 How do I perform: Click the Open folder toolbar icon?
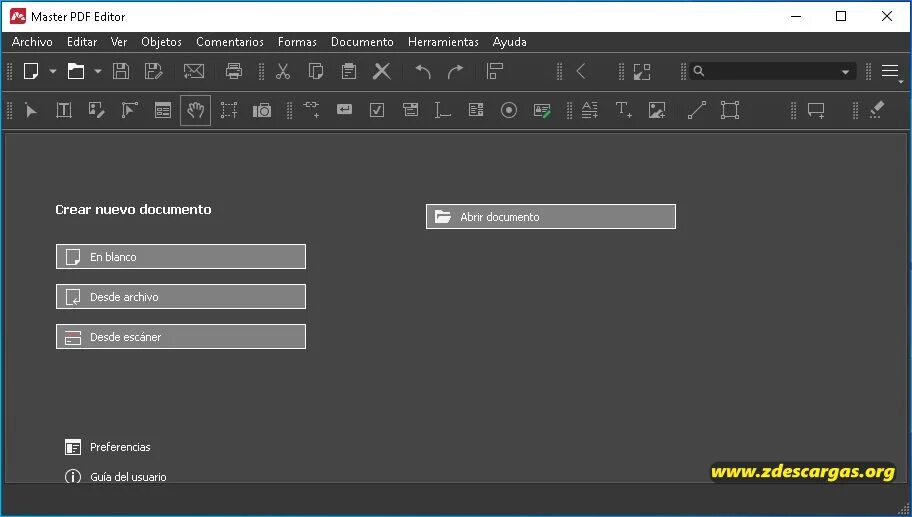pos(76,72)
